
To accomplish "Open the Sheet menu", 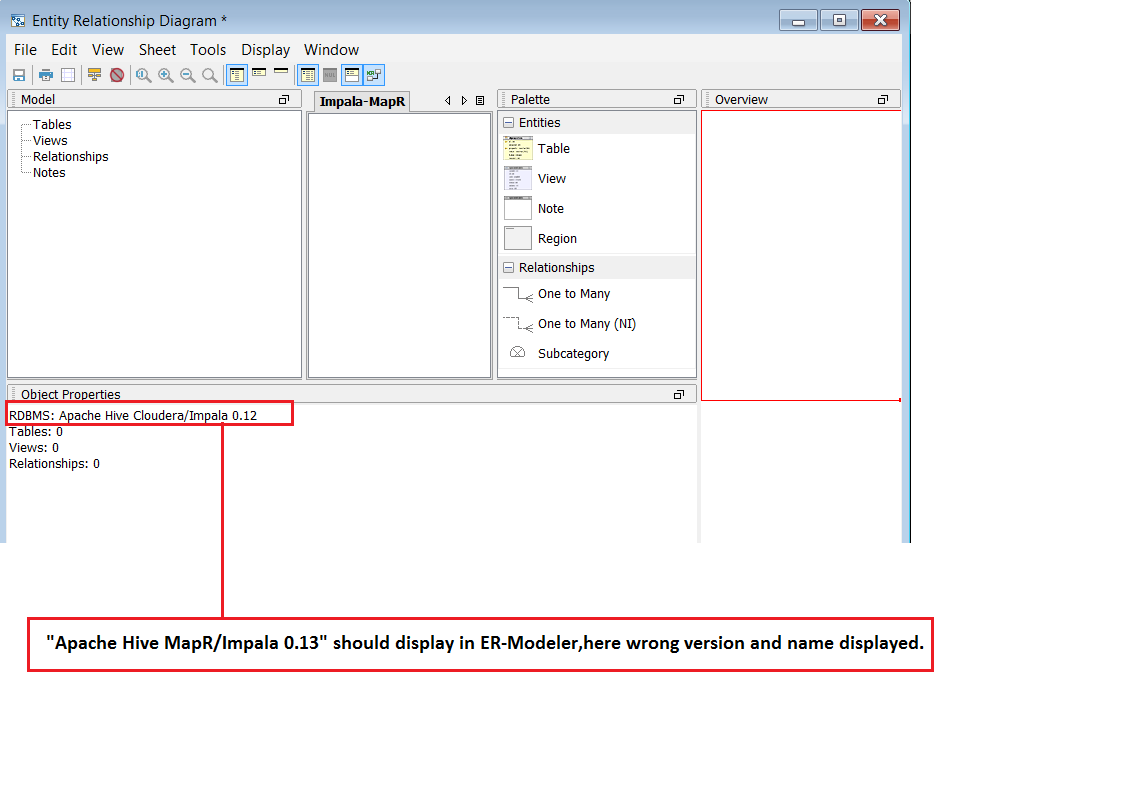I will click(x=157, y=50).
